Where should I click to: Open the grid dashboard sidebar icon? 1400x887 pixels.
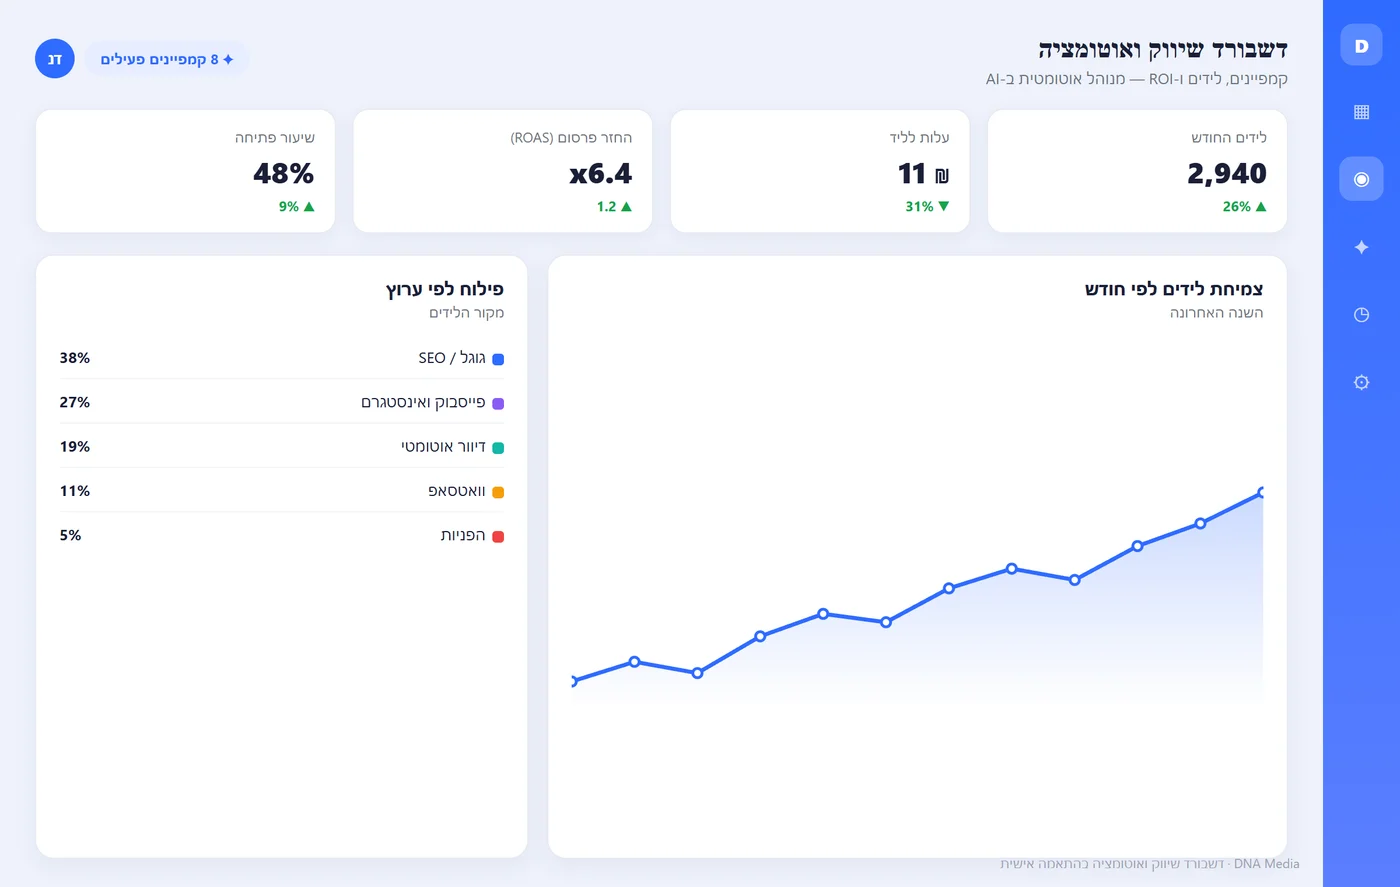coord(1361,112)
